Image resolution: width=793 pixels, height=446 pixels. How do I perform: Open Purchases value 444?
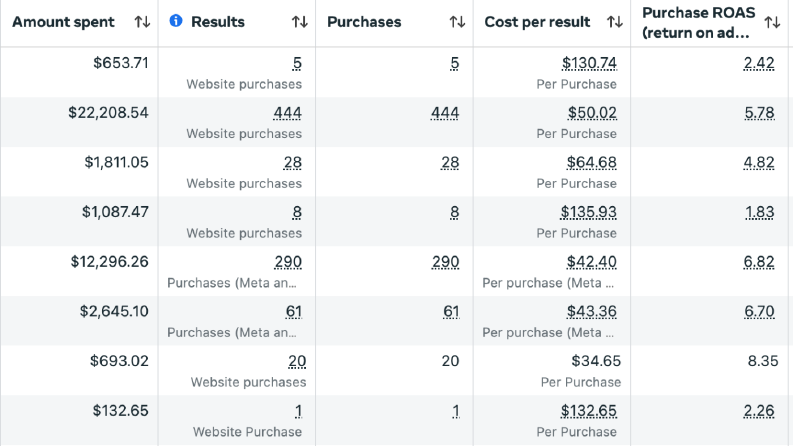tap(445, 112)
